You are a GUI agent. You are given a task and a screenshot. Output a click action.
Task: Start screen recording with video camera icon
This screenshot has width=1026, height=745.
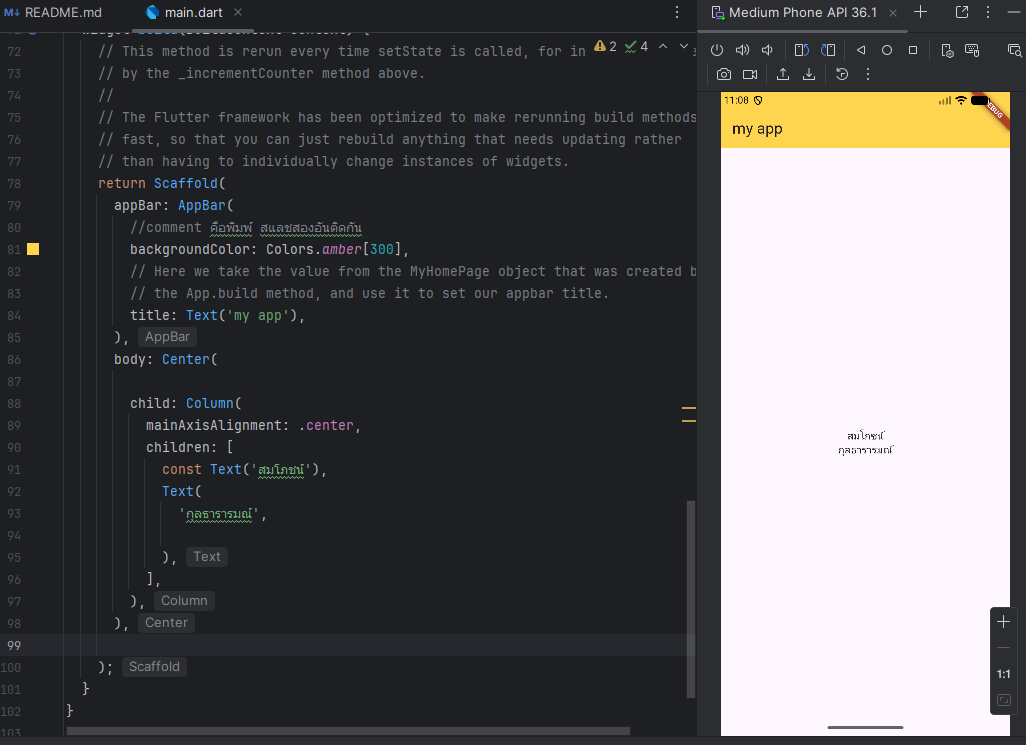pos(749,74)
